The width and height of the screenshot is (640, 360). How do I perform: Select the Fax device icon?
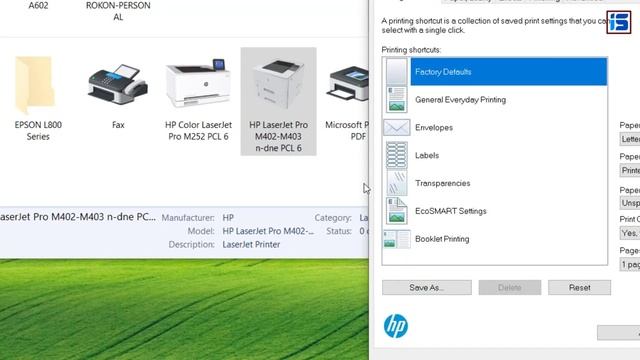click(118, 84)
